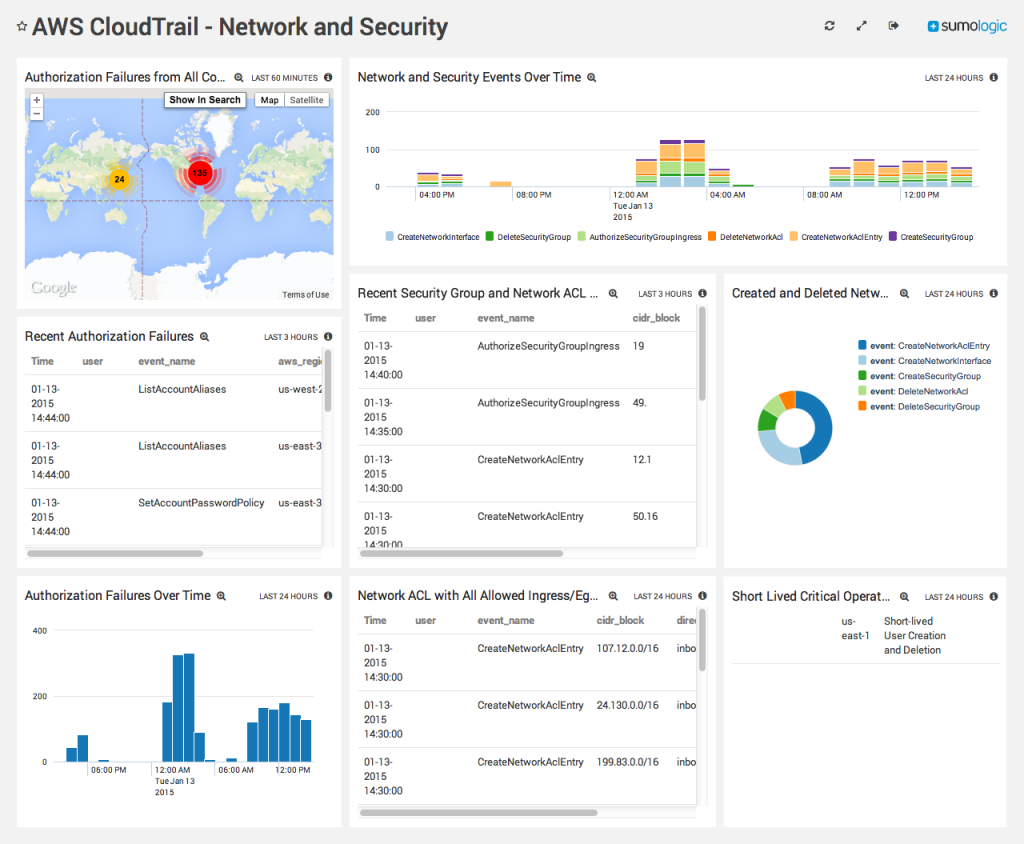Viewport: 1024px width, 844px height.
Task: Show info for Recent Security Group panel
Action: coord(702,293)
